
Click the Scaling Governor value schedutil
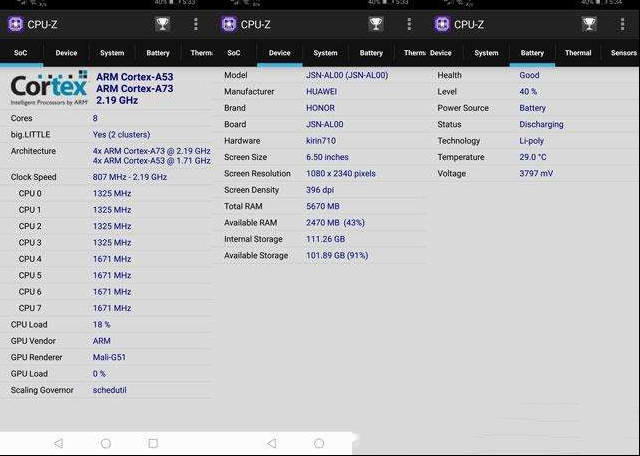[x=109, y=390]
